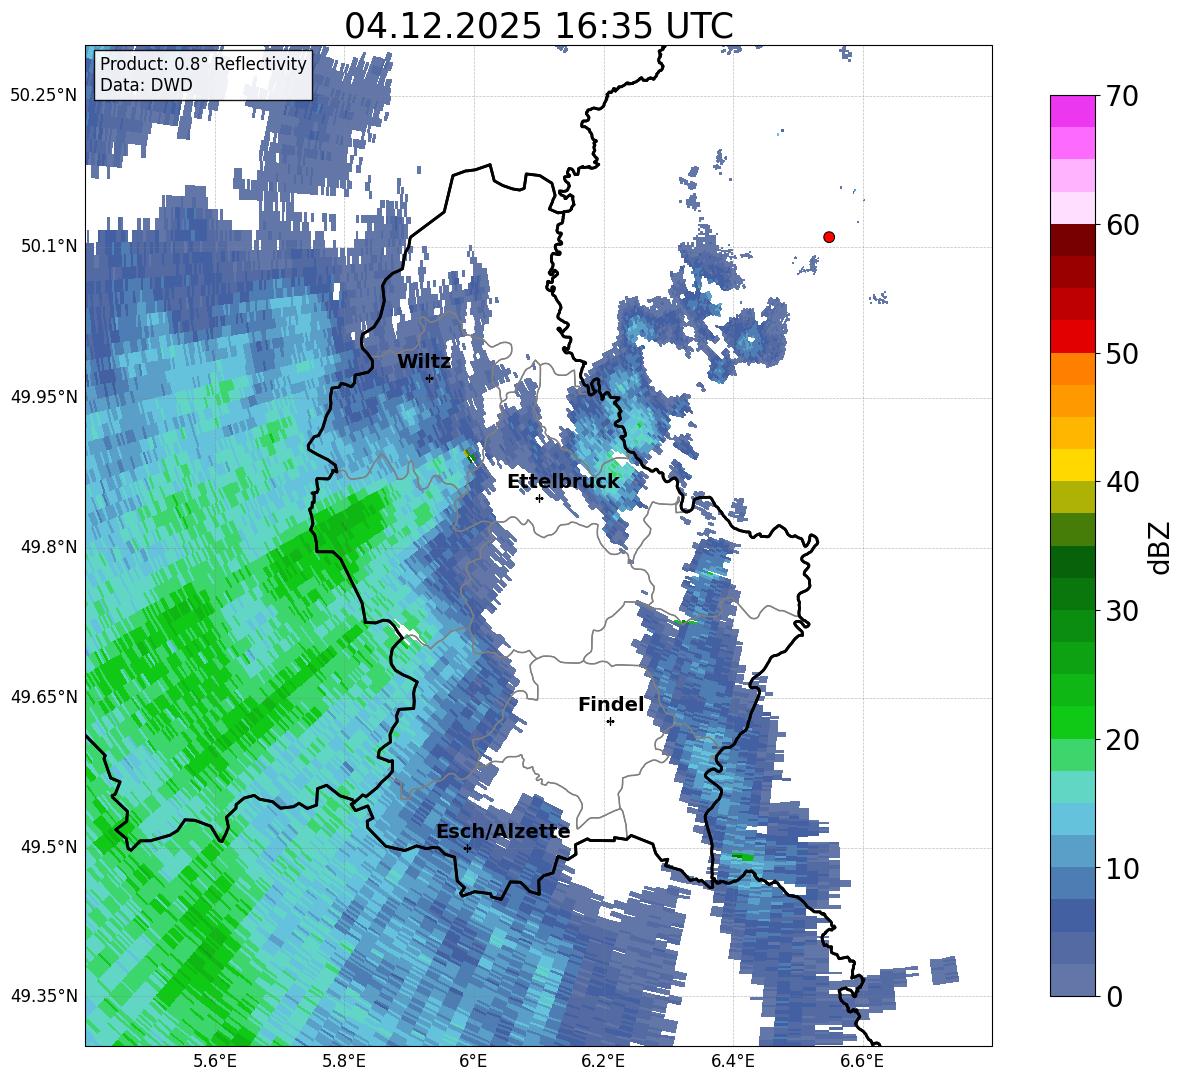Click the 50 label on colorbar
Screen dimensions: 1184x1081
tap(1122, 353)
